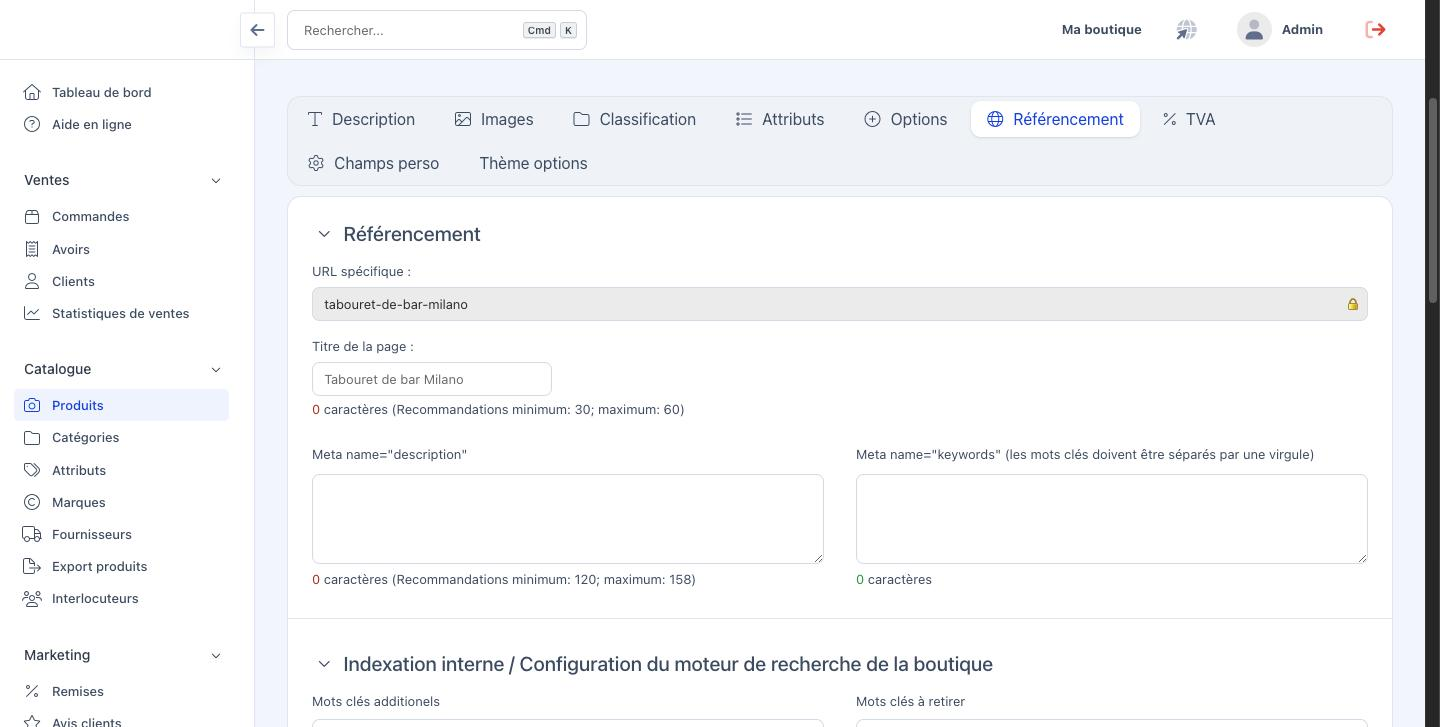Click the Rechercher search field

pyautogui.click(x=437, y=30)
